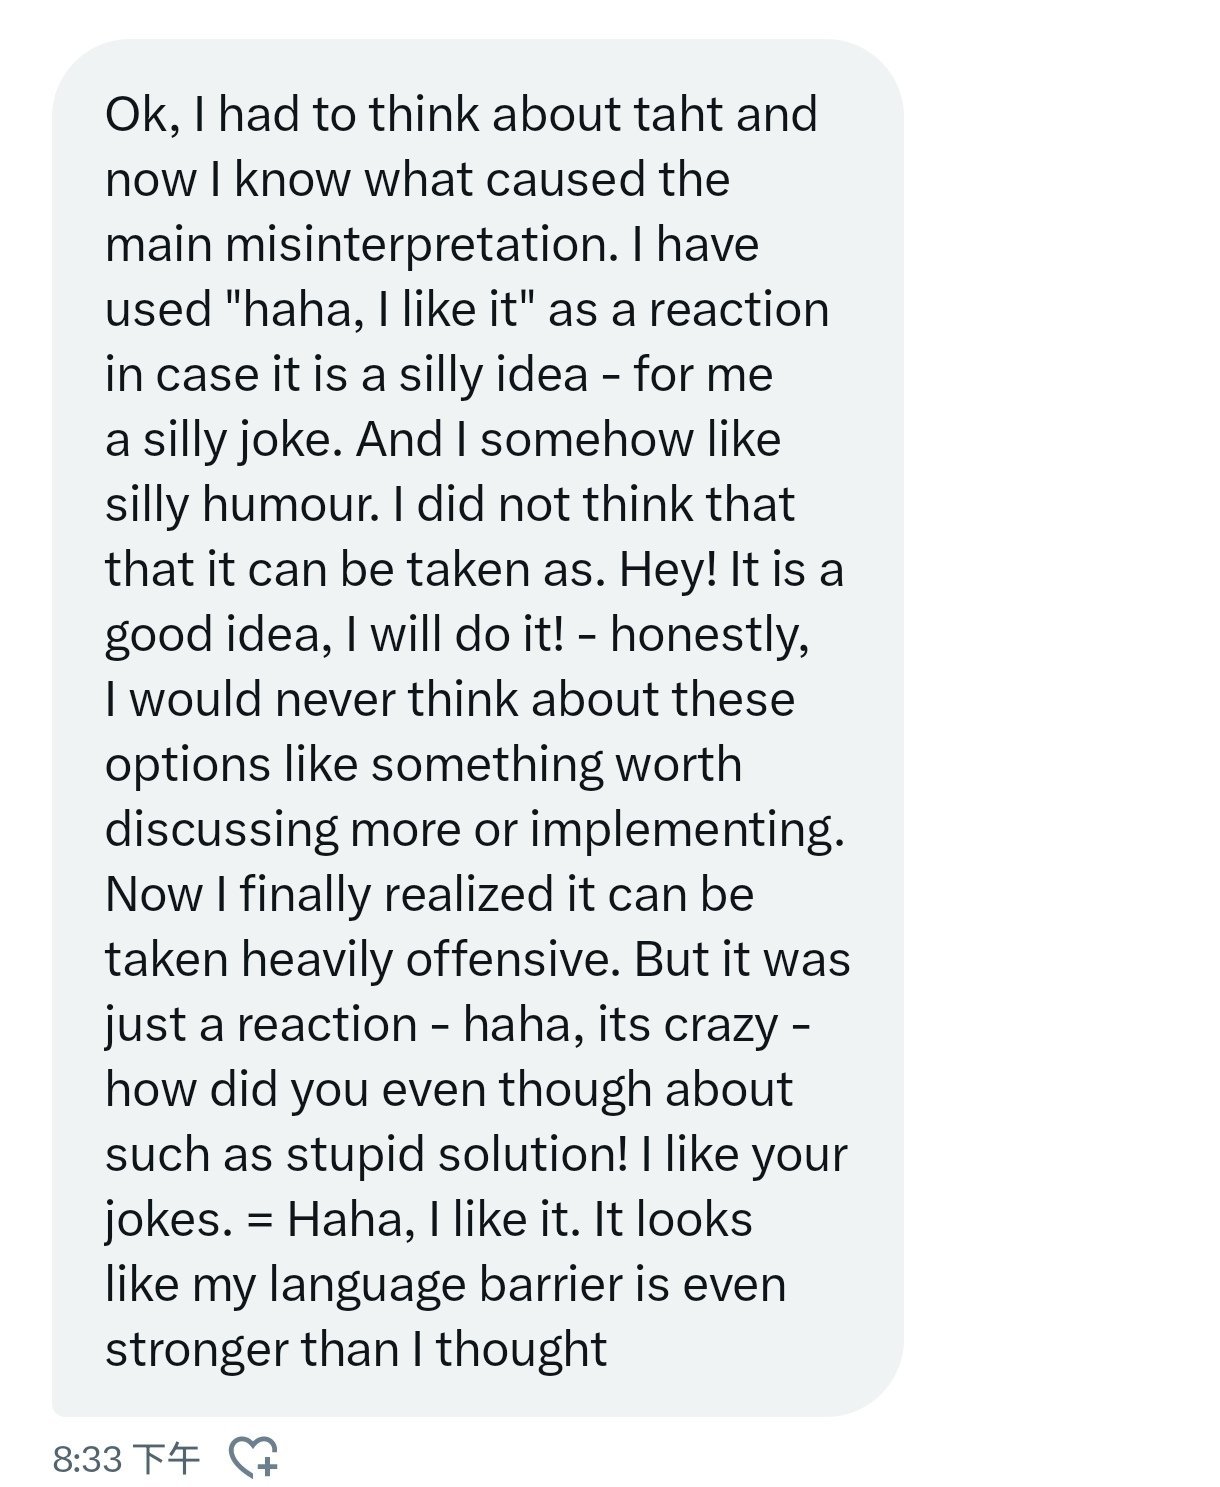Click the 8:33 下午 message timestamp
Viewport: 1220px width, 1487px height.
coord(126,1459)
